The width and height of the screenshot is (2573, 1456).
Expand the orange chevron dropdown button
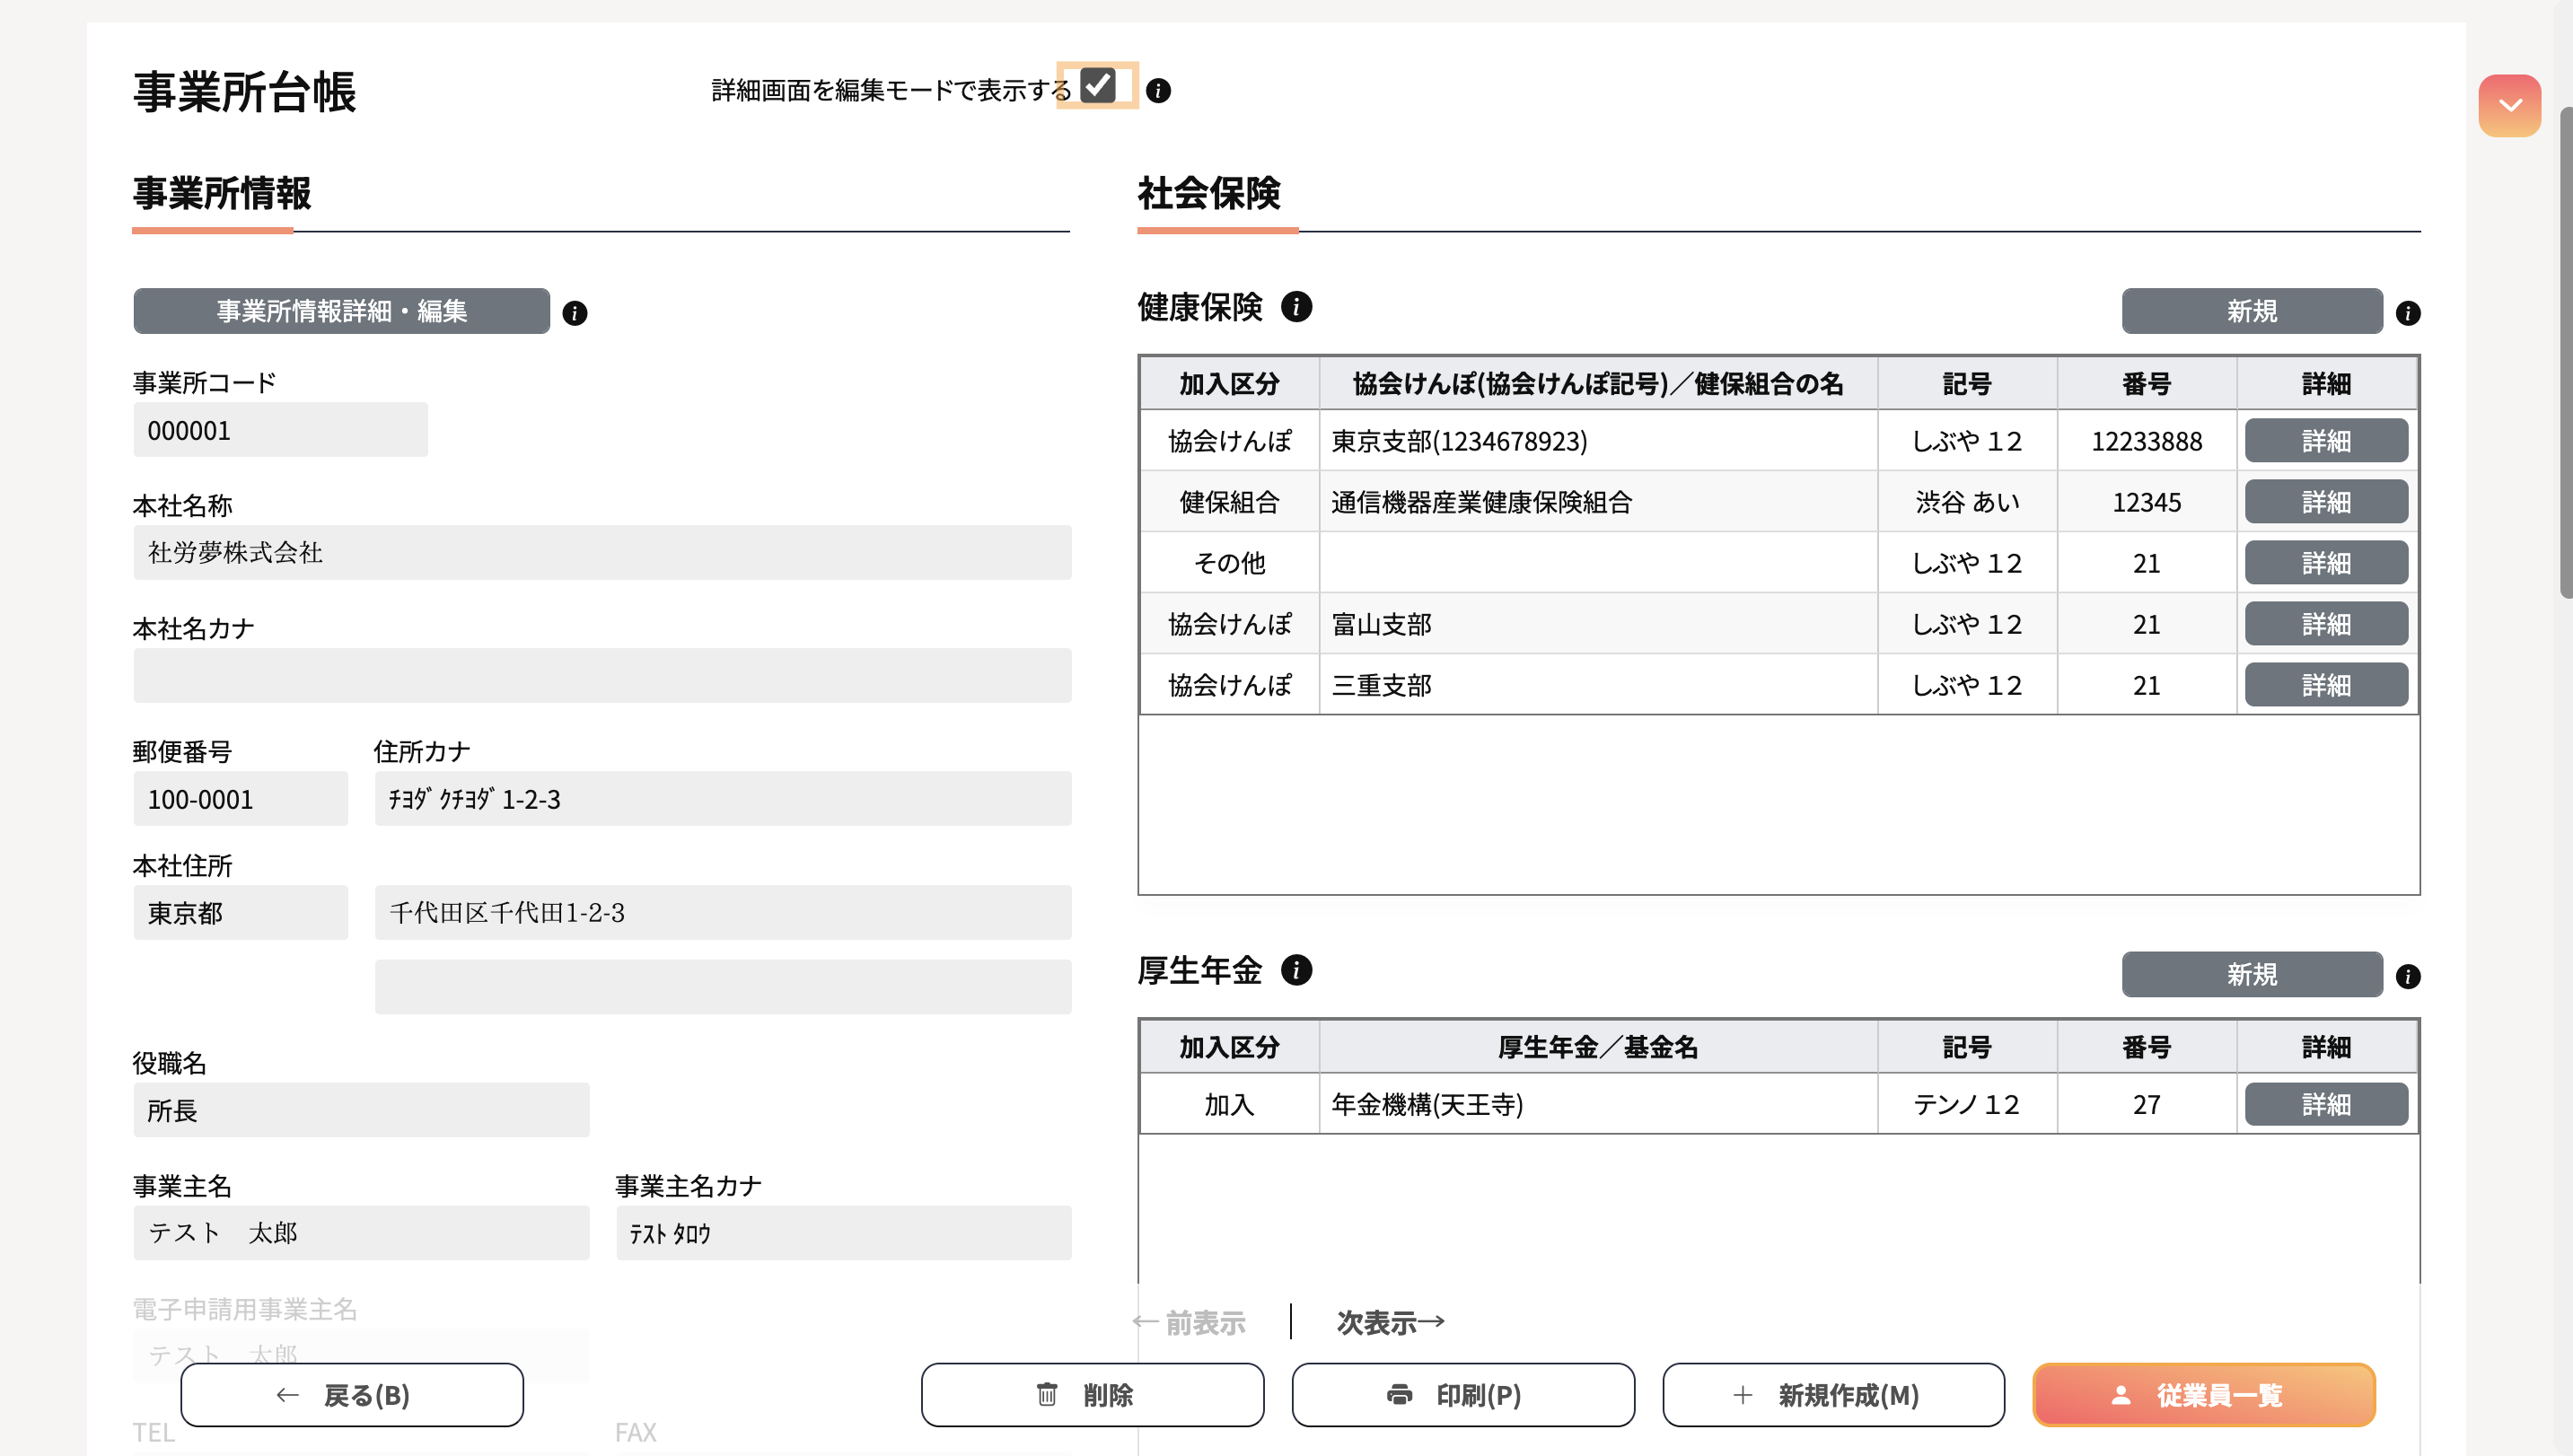point(2509,105)
